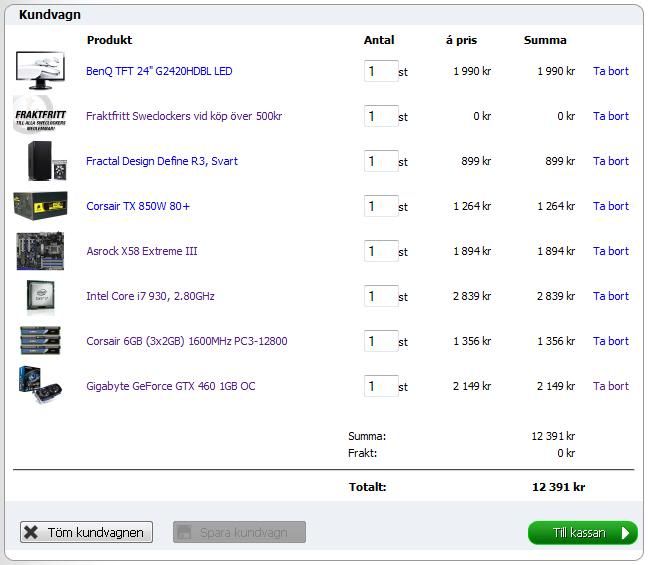Click the Spara kundvagn button
Viewport: 653px width, 565px height.
coord(239,533)
